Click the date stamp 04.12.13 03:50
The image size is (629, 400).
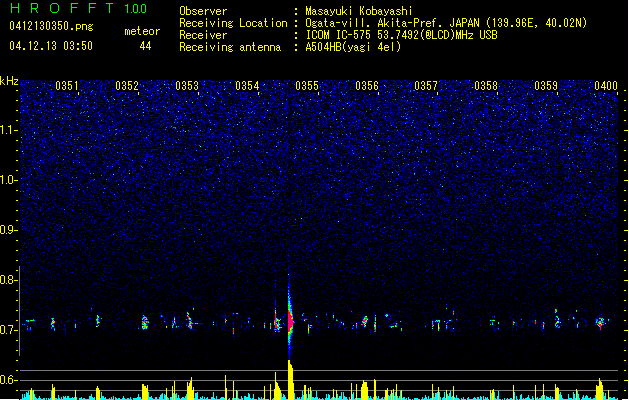click(x=51, y=45)
